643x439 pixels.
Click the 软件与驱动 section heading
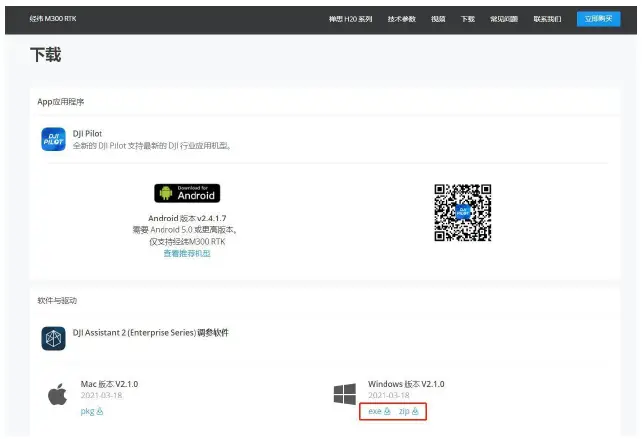[x=57, y=300]
